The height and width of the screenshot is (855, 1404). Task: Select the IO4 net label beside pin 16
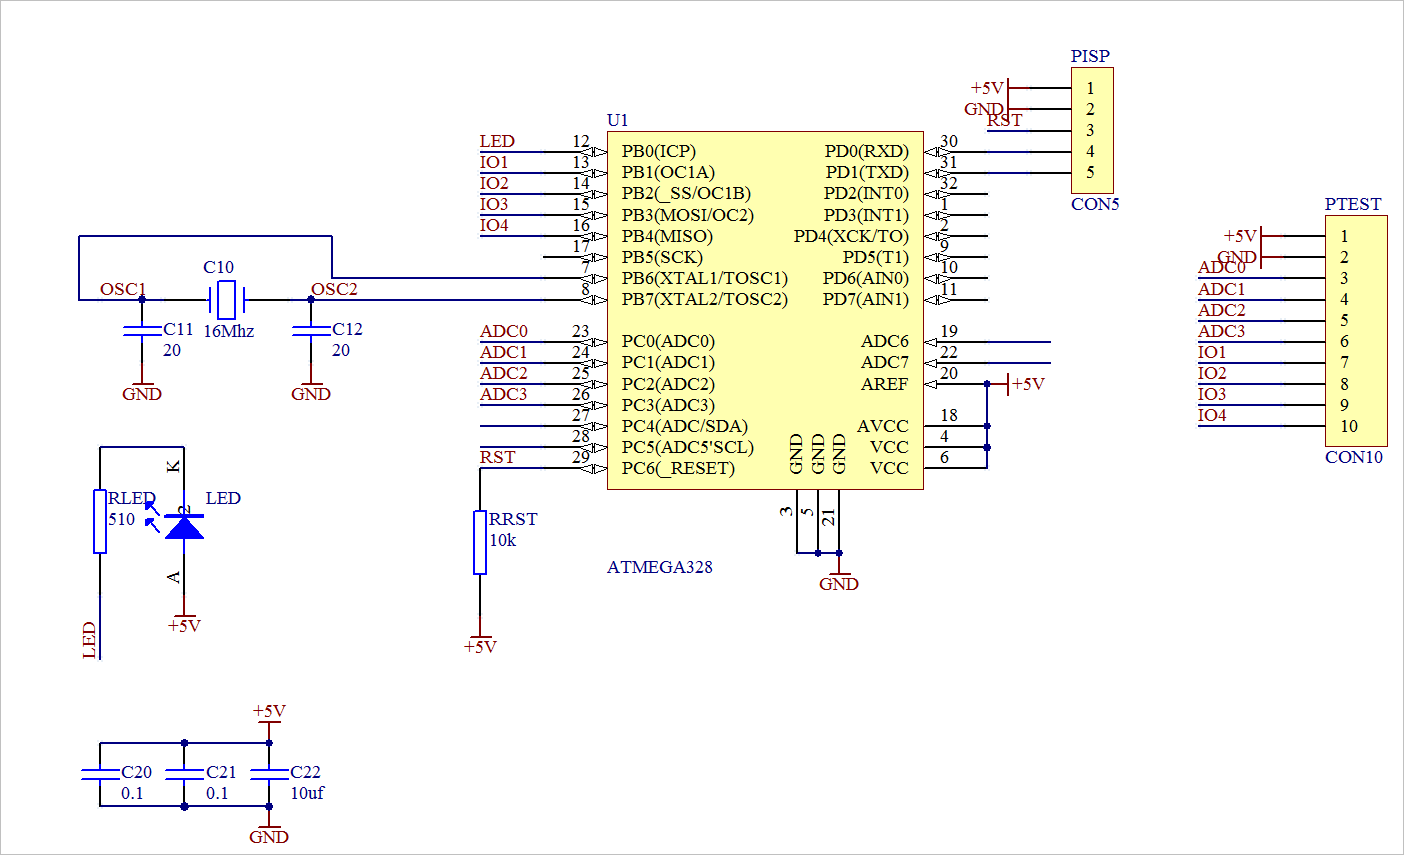tap(494, 225)
